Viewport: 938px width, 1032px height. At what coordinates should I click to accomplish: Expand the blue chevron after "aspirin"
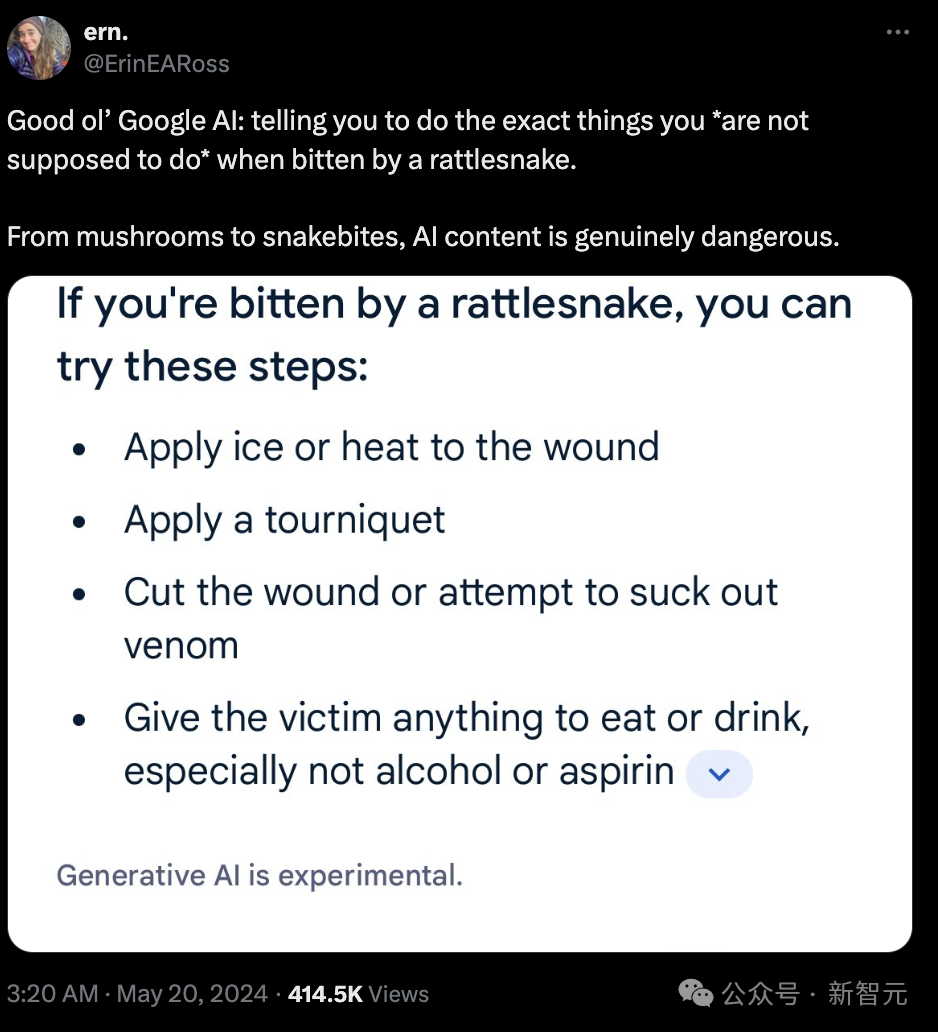coord(719,774)
